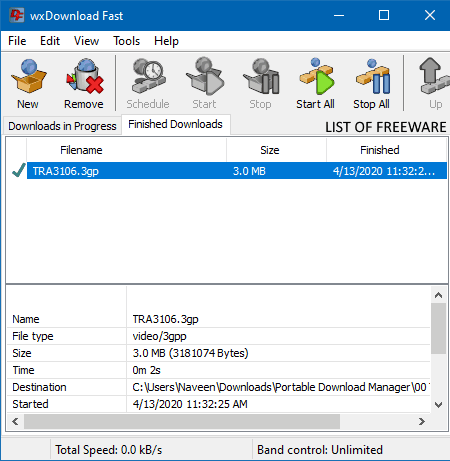Viewport: 450px width, 461px height.
Task: Minimize the wxDownload Fast window
Action: 339,15
